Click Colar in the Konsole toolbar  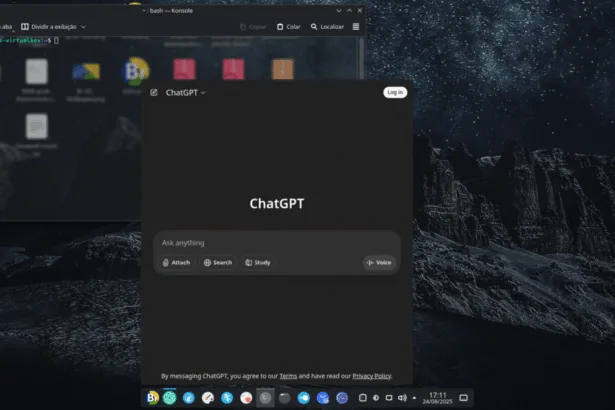coord(289,27)
